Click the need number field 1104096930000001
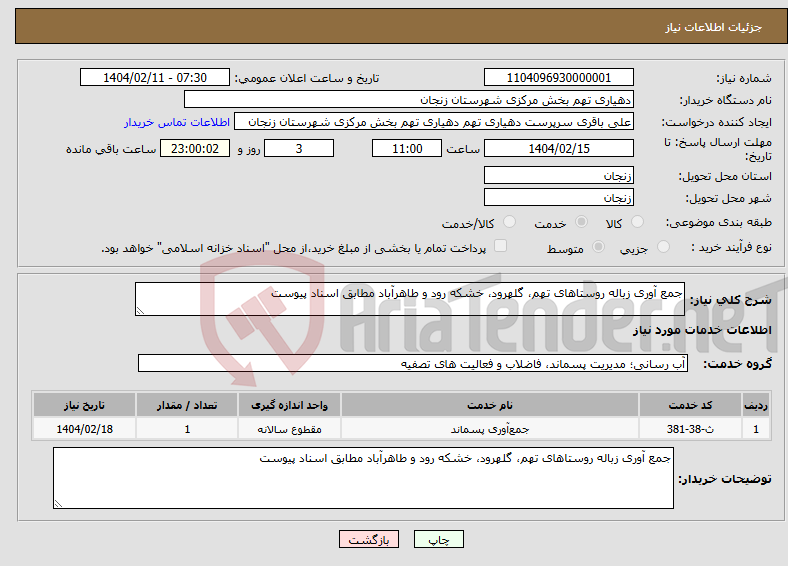This screenshot has height=566, width=788. (x=559, y=77)
